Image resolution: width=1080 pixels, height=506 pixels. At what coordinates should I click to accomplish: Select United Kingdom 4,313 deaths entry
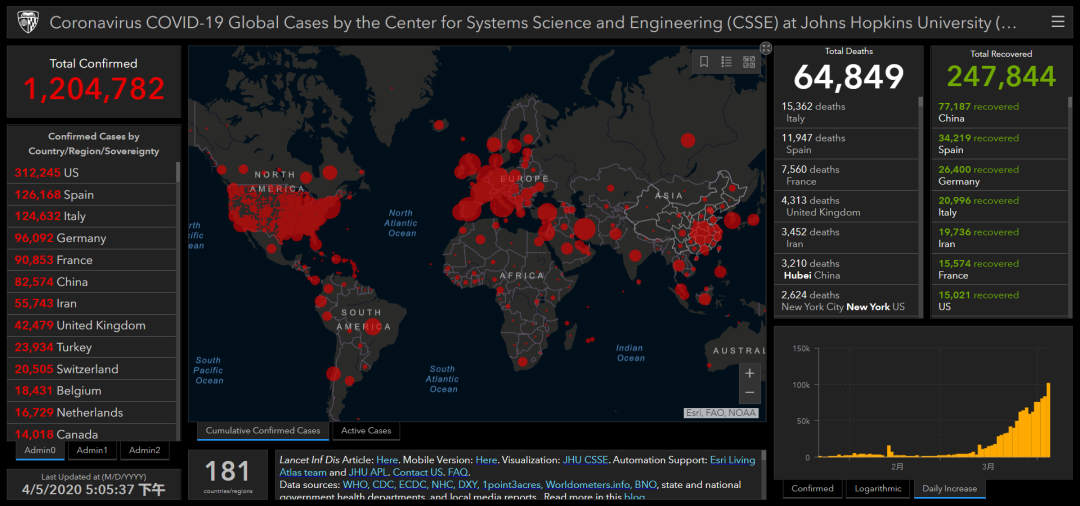tap(847, 207)
